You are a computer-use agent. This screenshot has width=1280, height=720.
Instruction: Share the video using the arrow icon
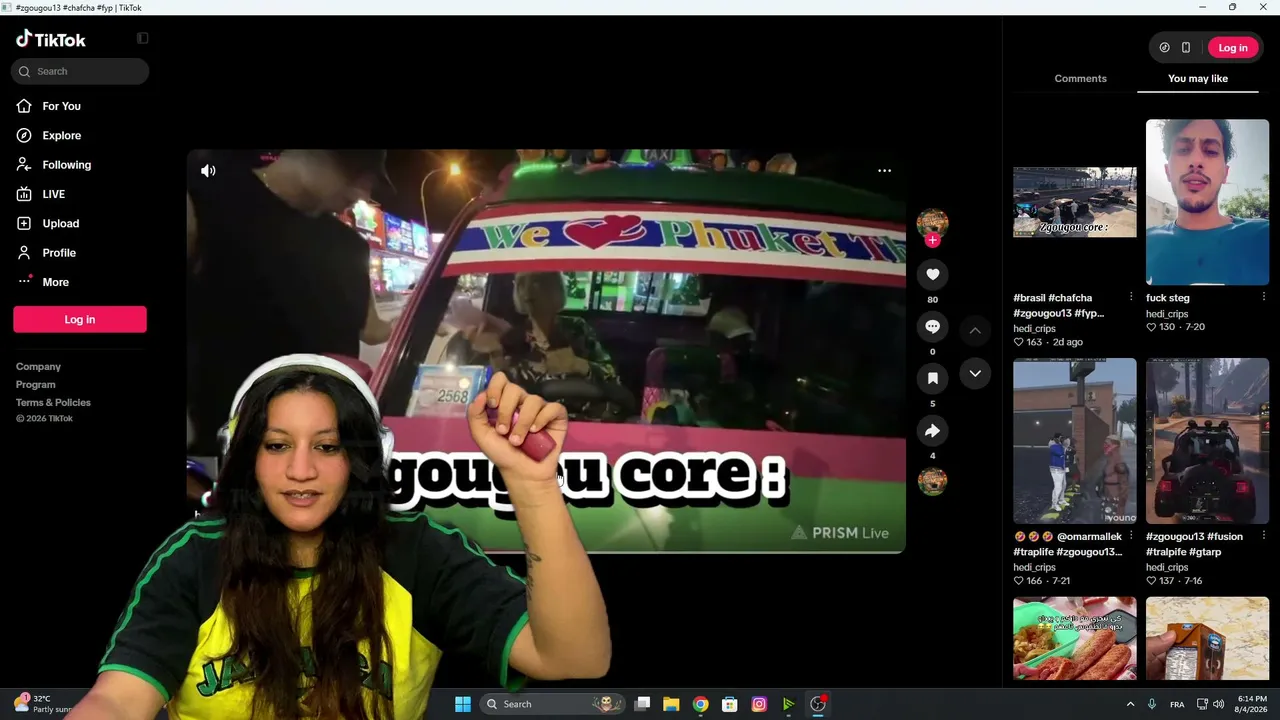(932, 431)
